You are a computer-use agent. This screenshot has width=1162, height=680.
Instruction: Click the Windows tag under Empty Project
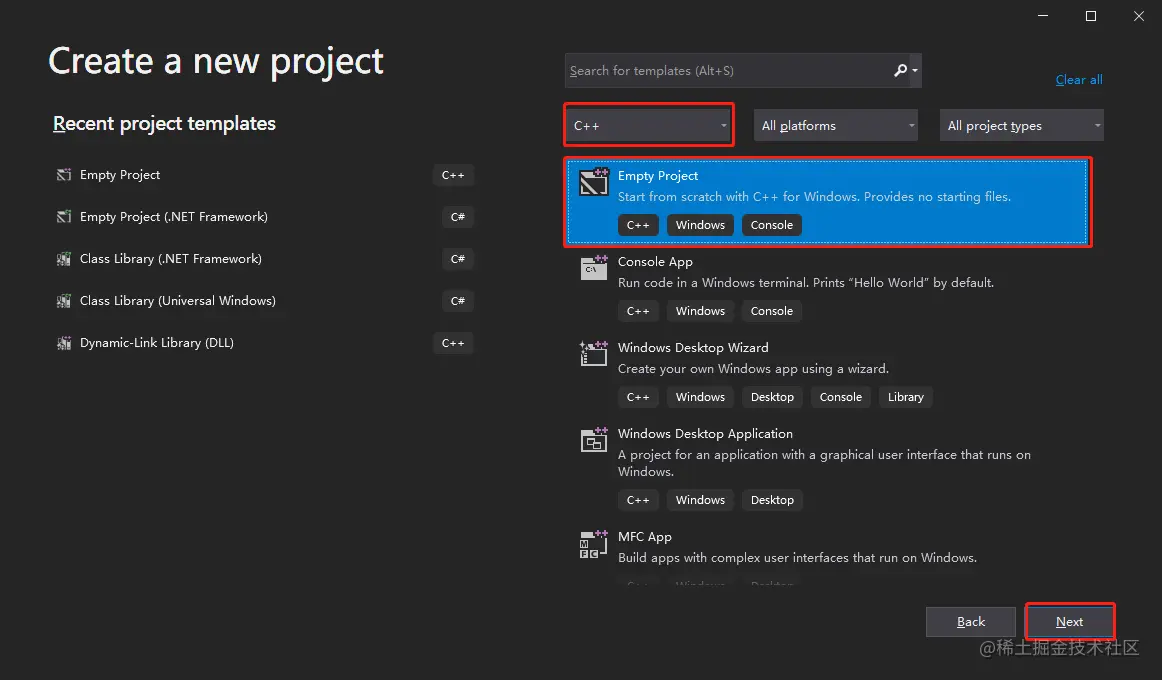point(700,225)
